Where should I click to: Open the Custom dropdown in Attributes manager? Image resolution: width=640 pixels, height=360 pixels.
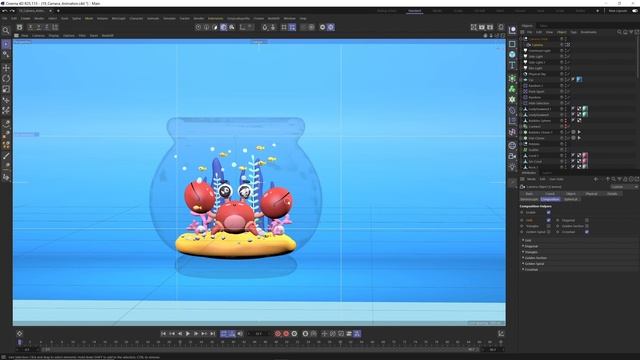pos(623,187)
